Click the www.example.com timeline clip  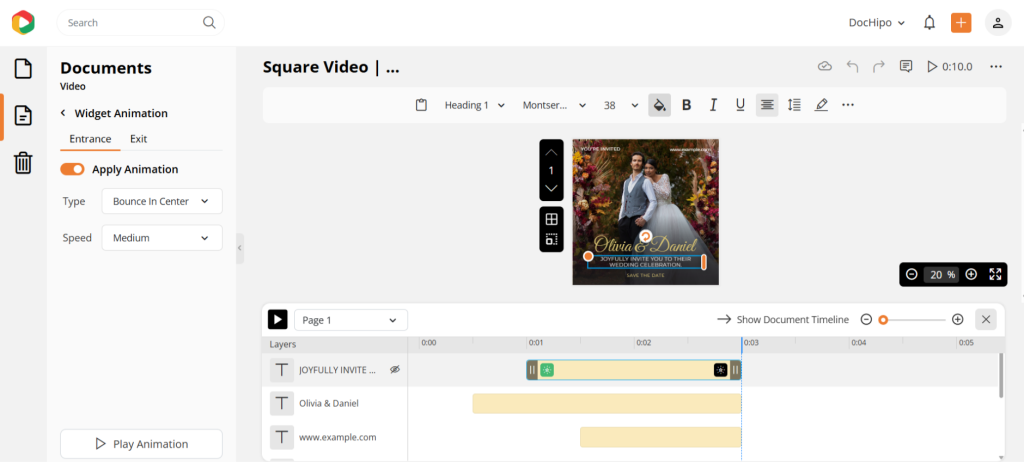[x=660, y=438]
